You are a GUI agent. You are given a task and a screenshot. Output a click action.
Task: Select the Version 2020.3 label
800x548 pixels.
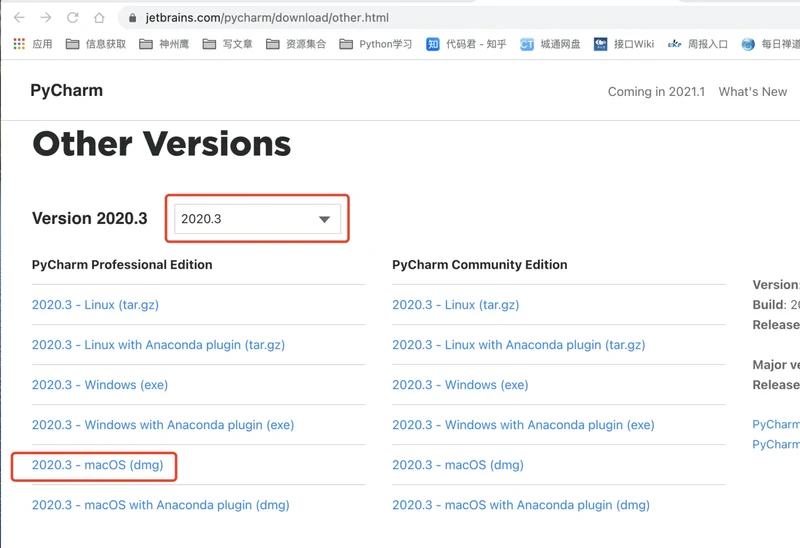click(x=90, y=218)
